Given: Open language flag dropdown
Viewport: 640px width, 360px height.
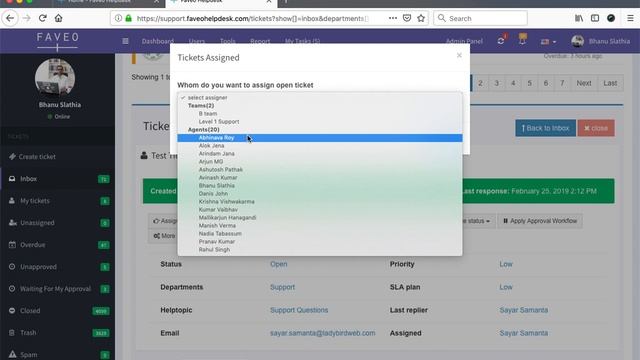Looking at the screenshot, I should click(x=548, y=42).
